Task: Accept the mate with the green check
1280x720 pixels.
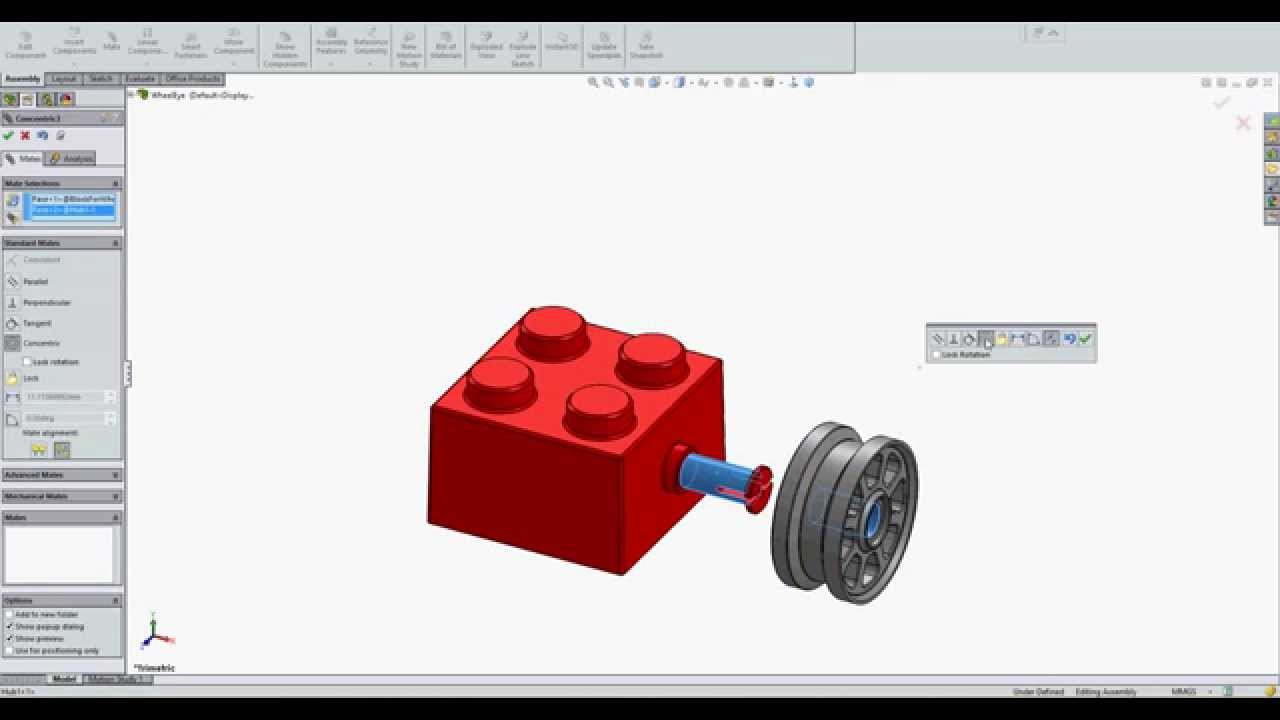Action: pos(8,136)
